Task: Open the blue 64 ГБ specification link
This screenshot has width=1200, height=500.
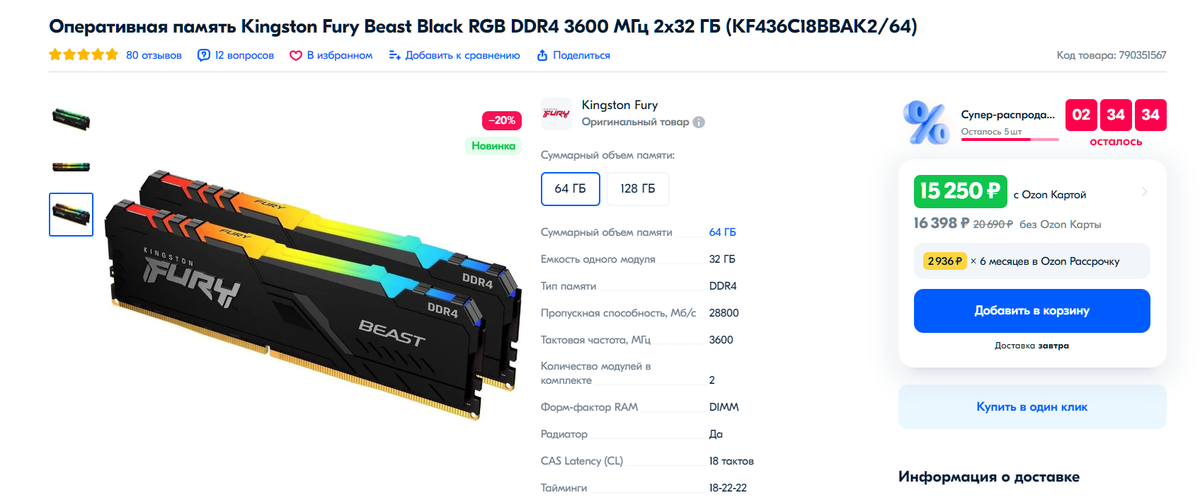Action: tap(722, 232)
